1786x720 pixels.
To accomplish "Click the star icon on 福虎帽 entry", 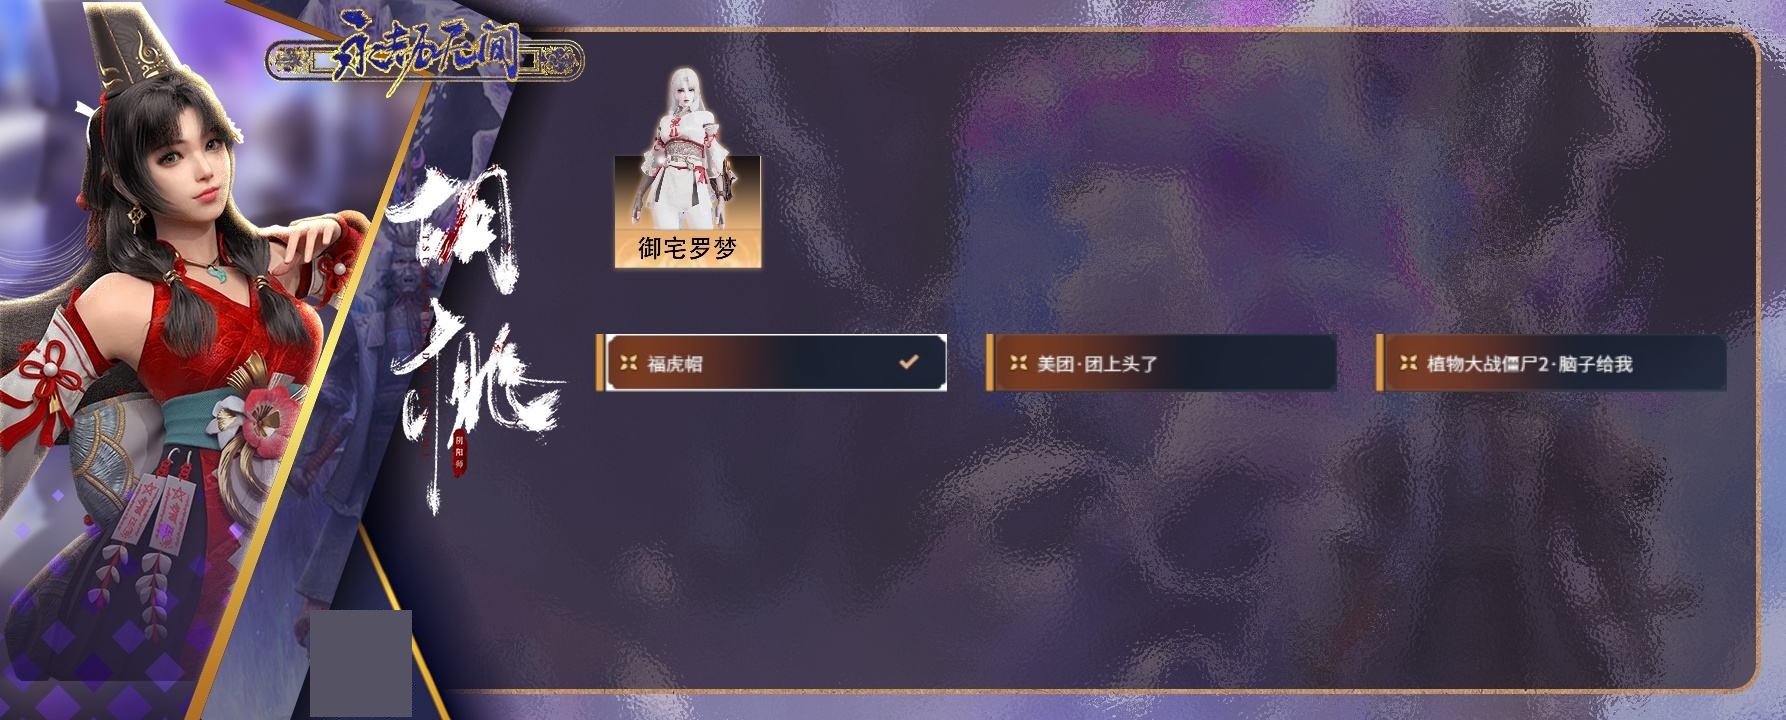I will tap(629, 363).
